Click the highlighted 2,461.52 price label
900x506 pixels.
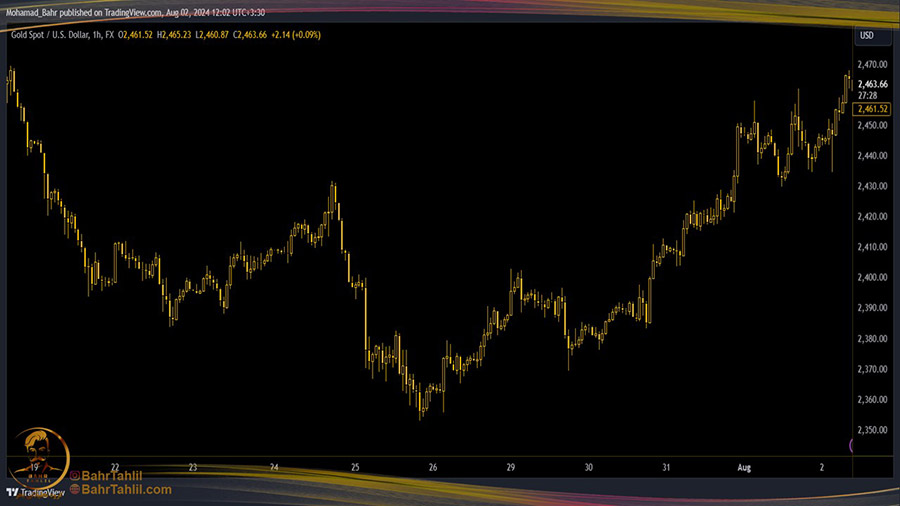[873, 108]
